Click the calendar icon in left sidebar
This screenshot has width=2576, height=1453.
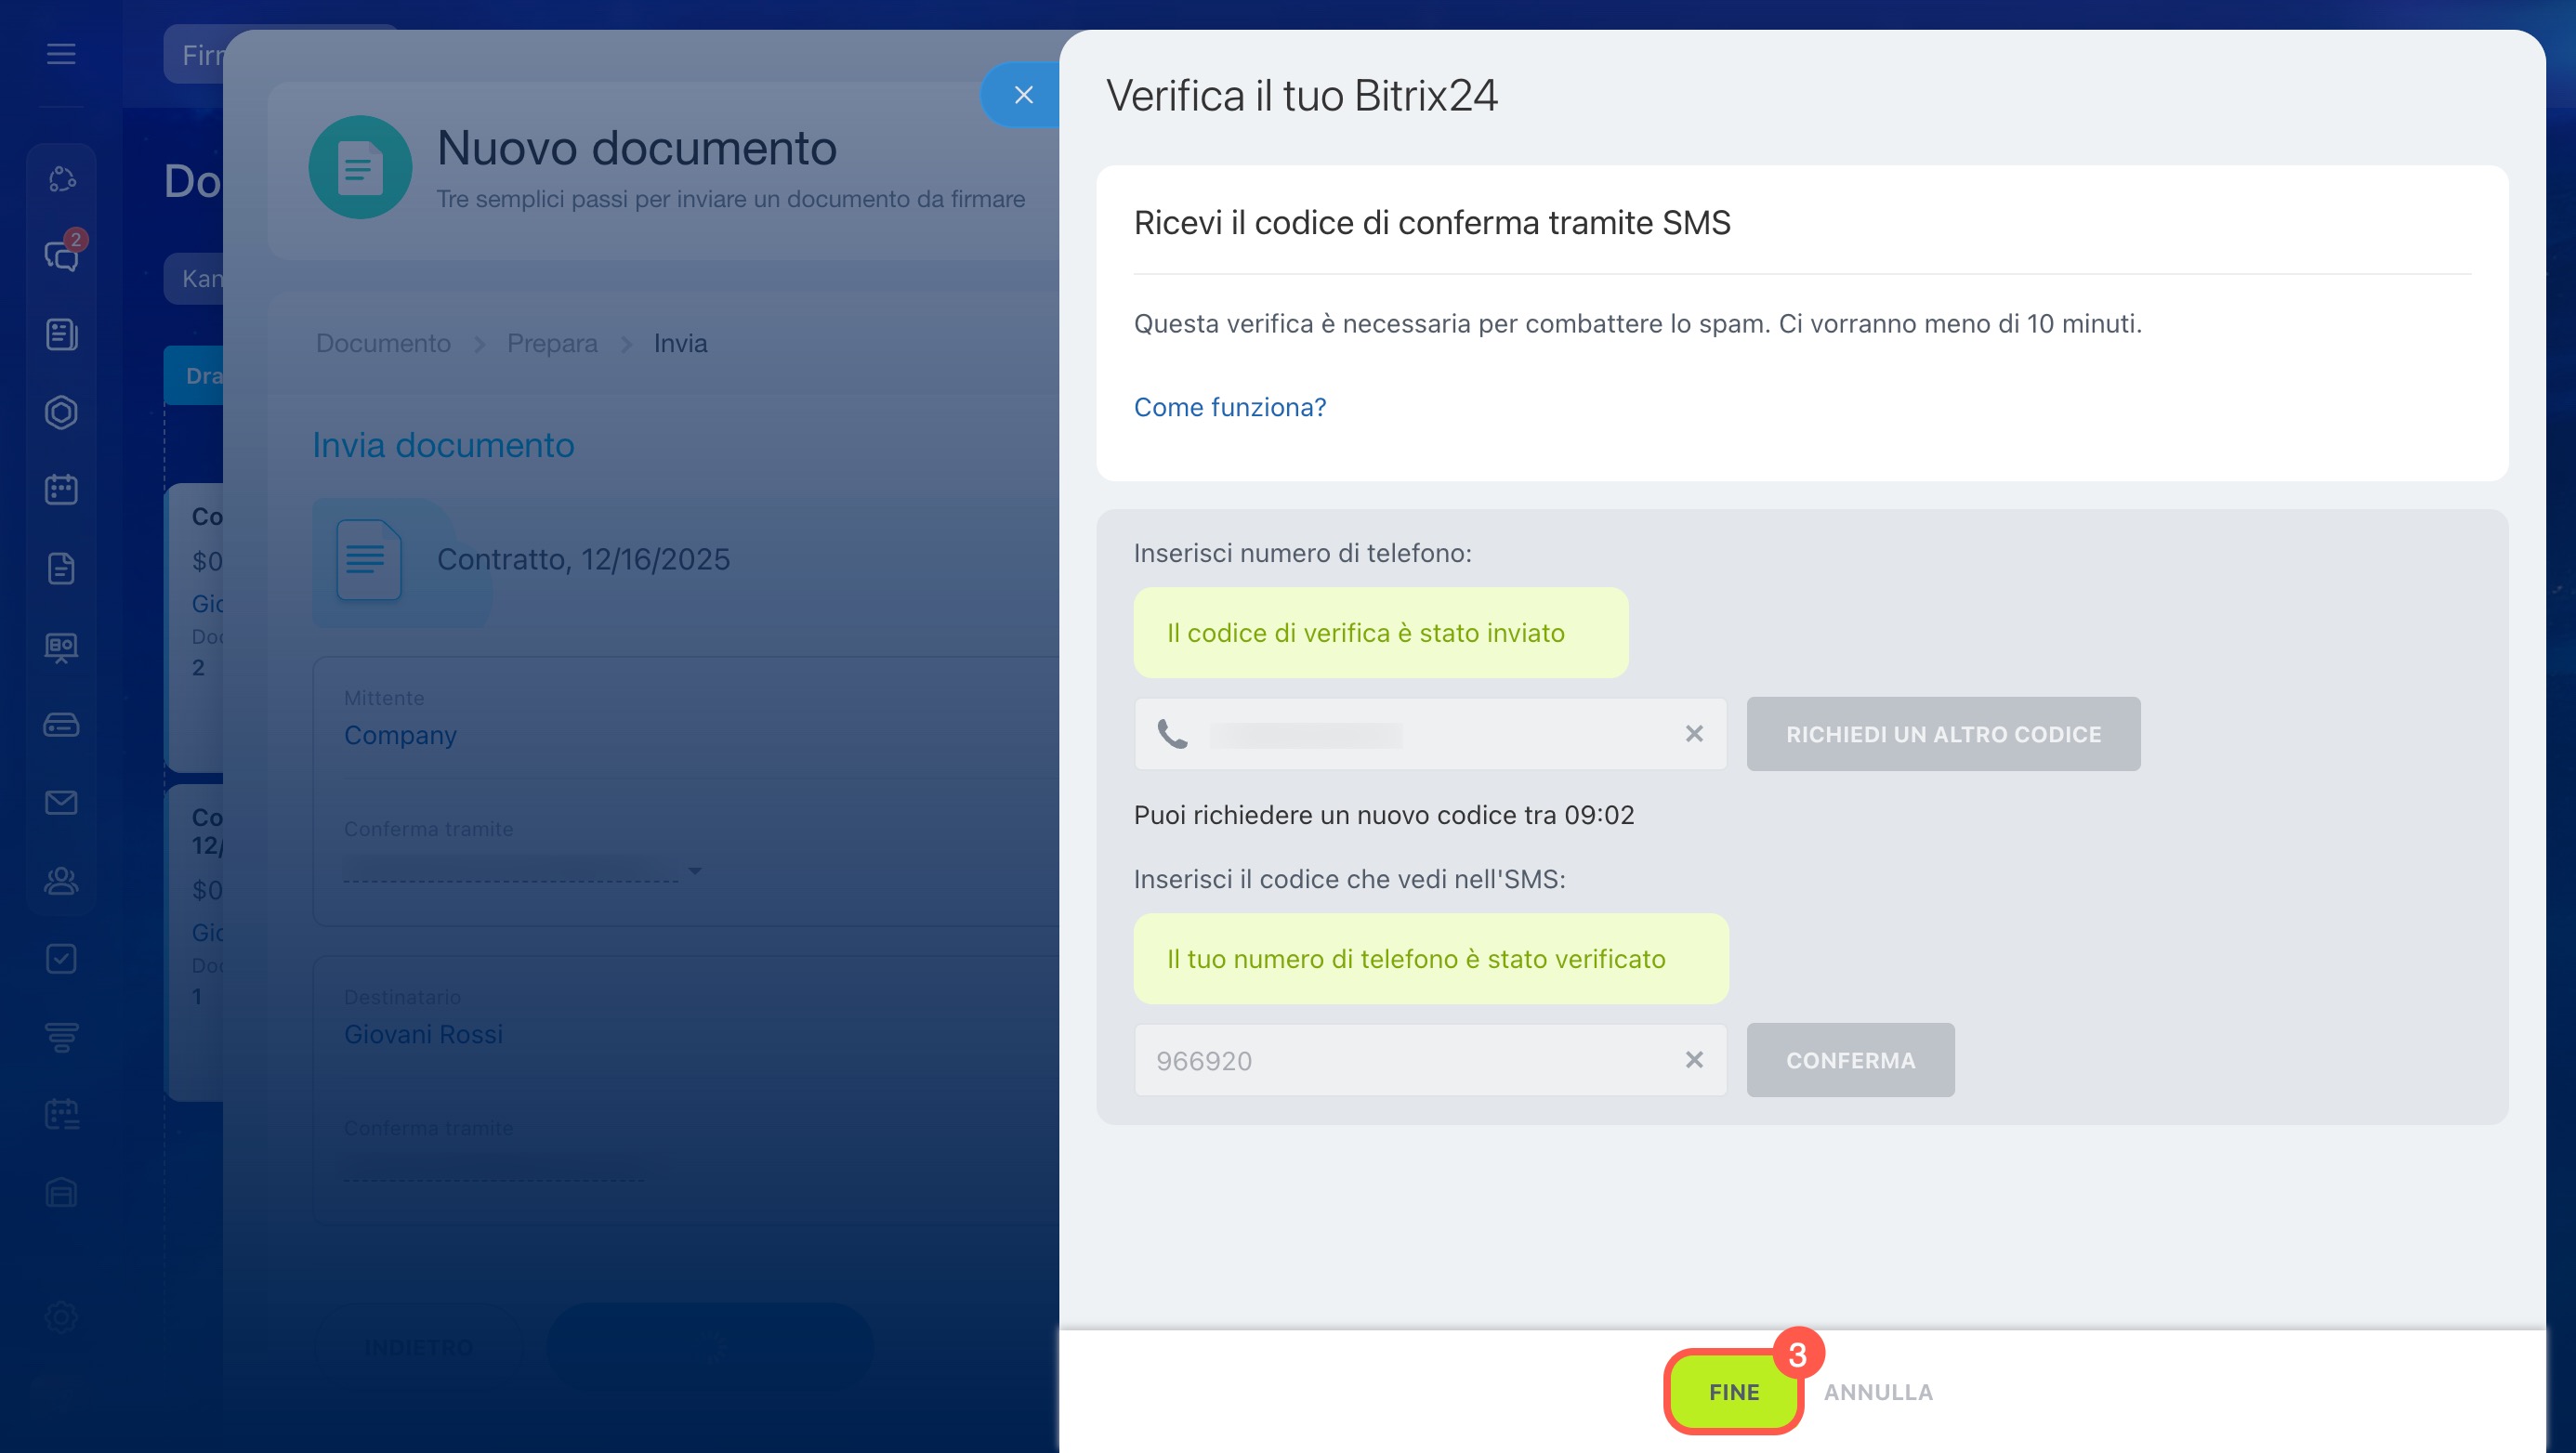click(61, 490)
